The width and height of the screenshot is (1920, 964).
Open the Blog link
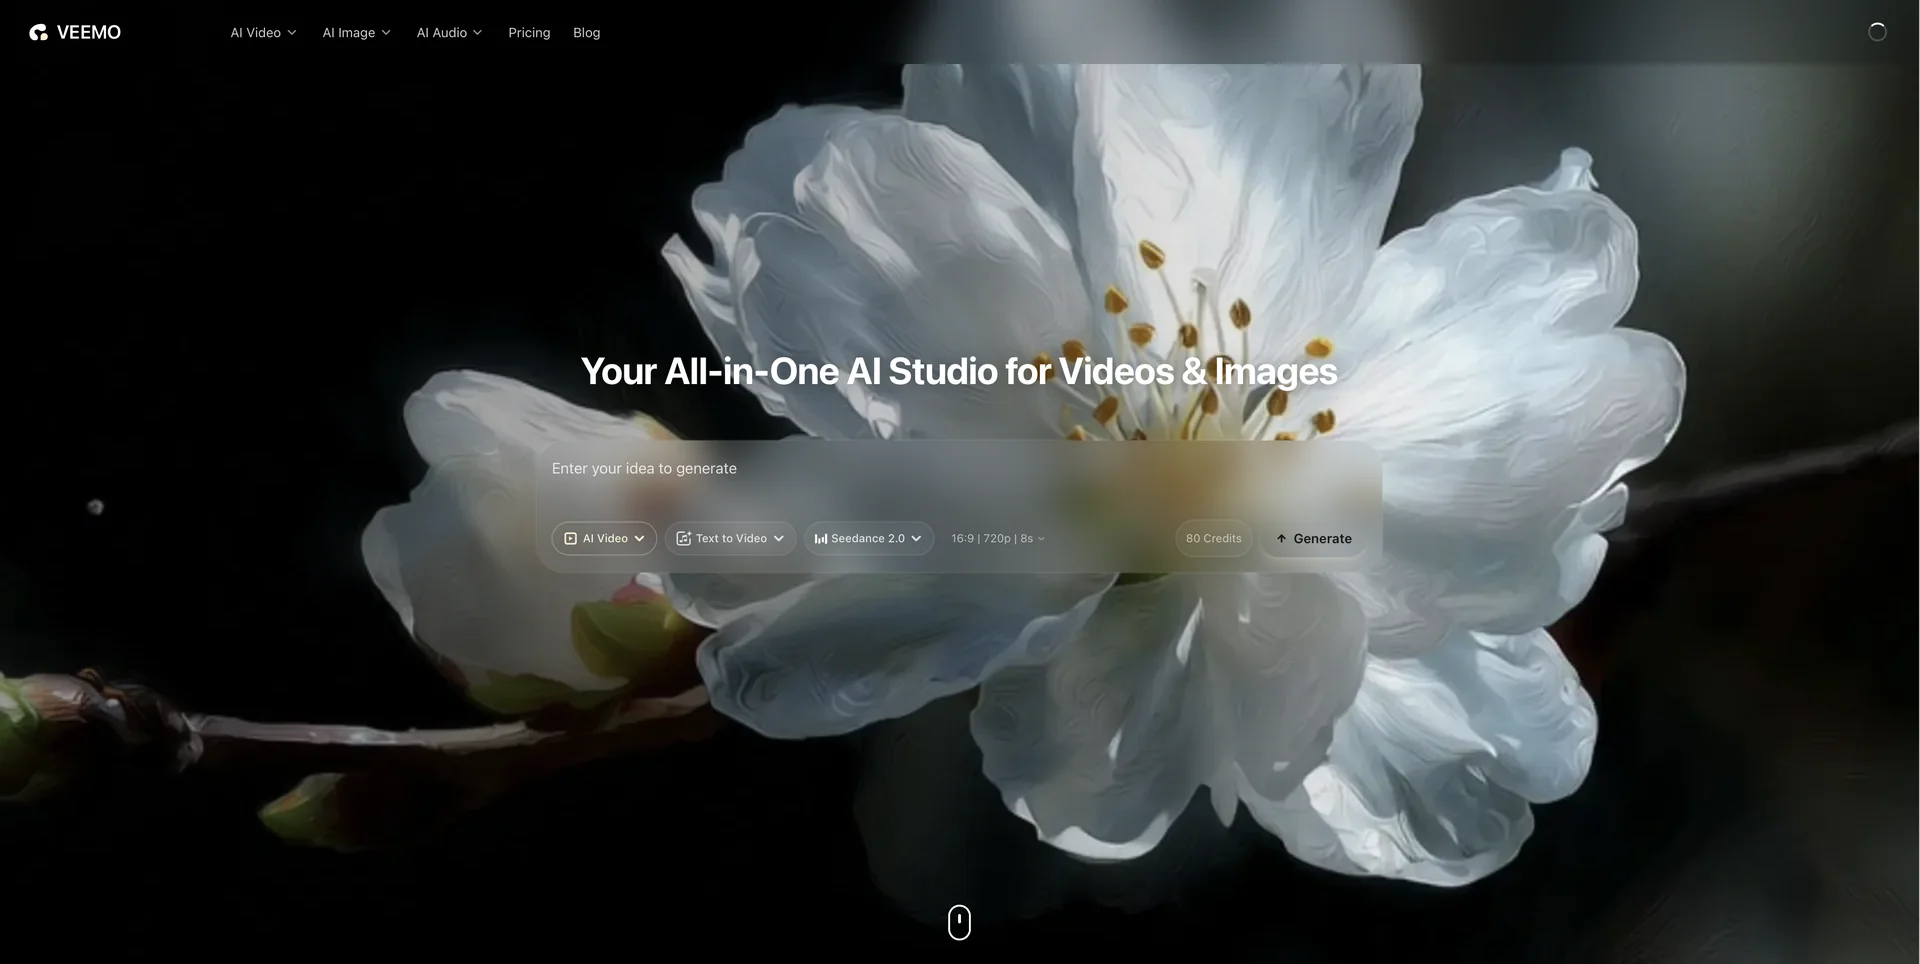click(586, 33)
